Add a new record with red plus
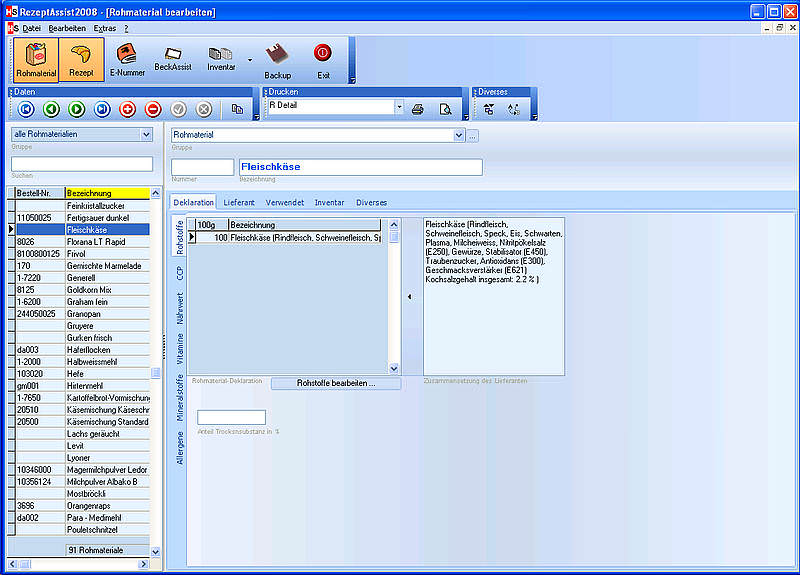The image size is (800, 575). click(128, 109)
